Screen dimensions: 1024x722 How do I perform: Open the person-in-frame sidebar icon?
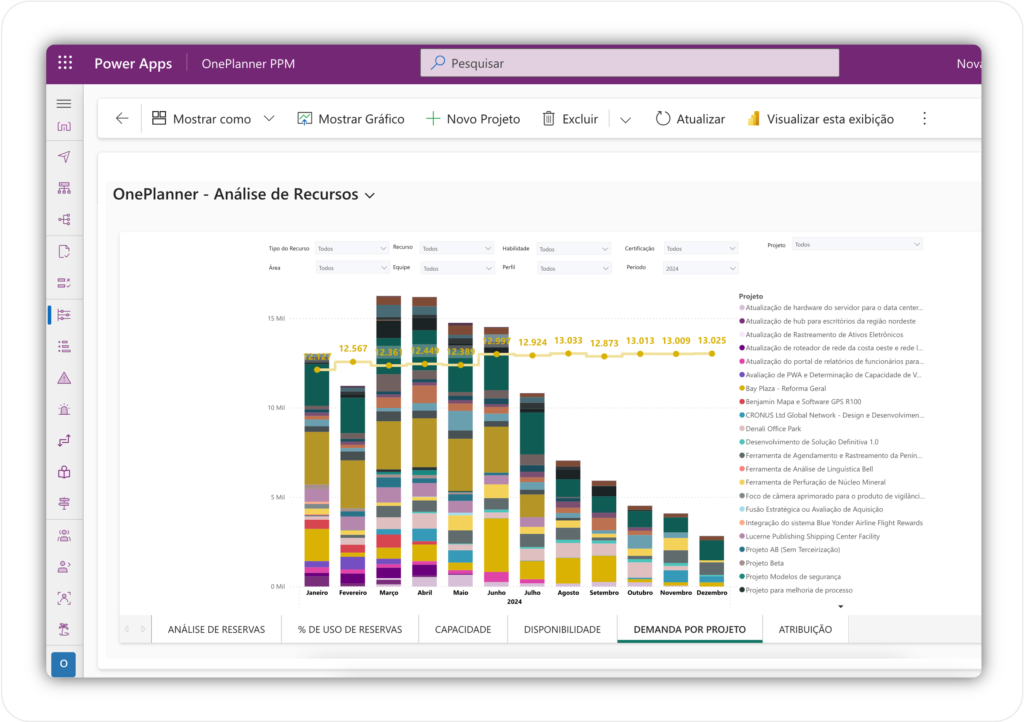point(64,598)
